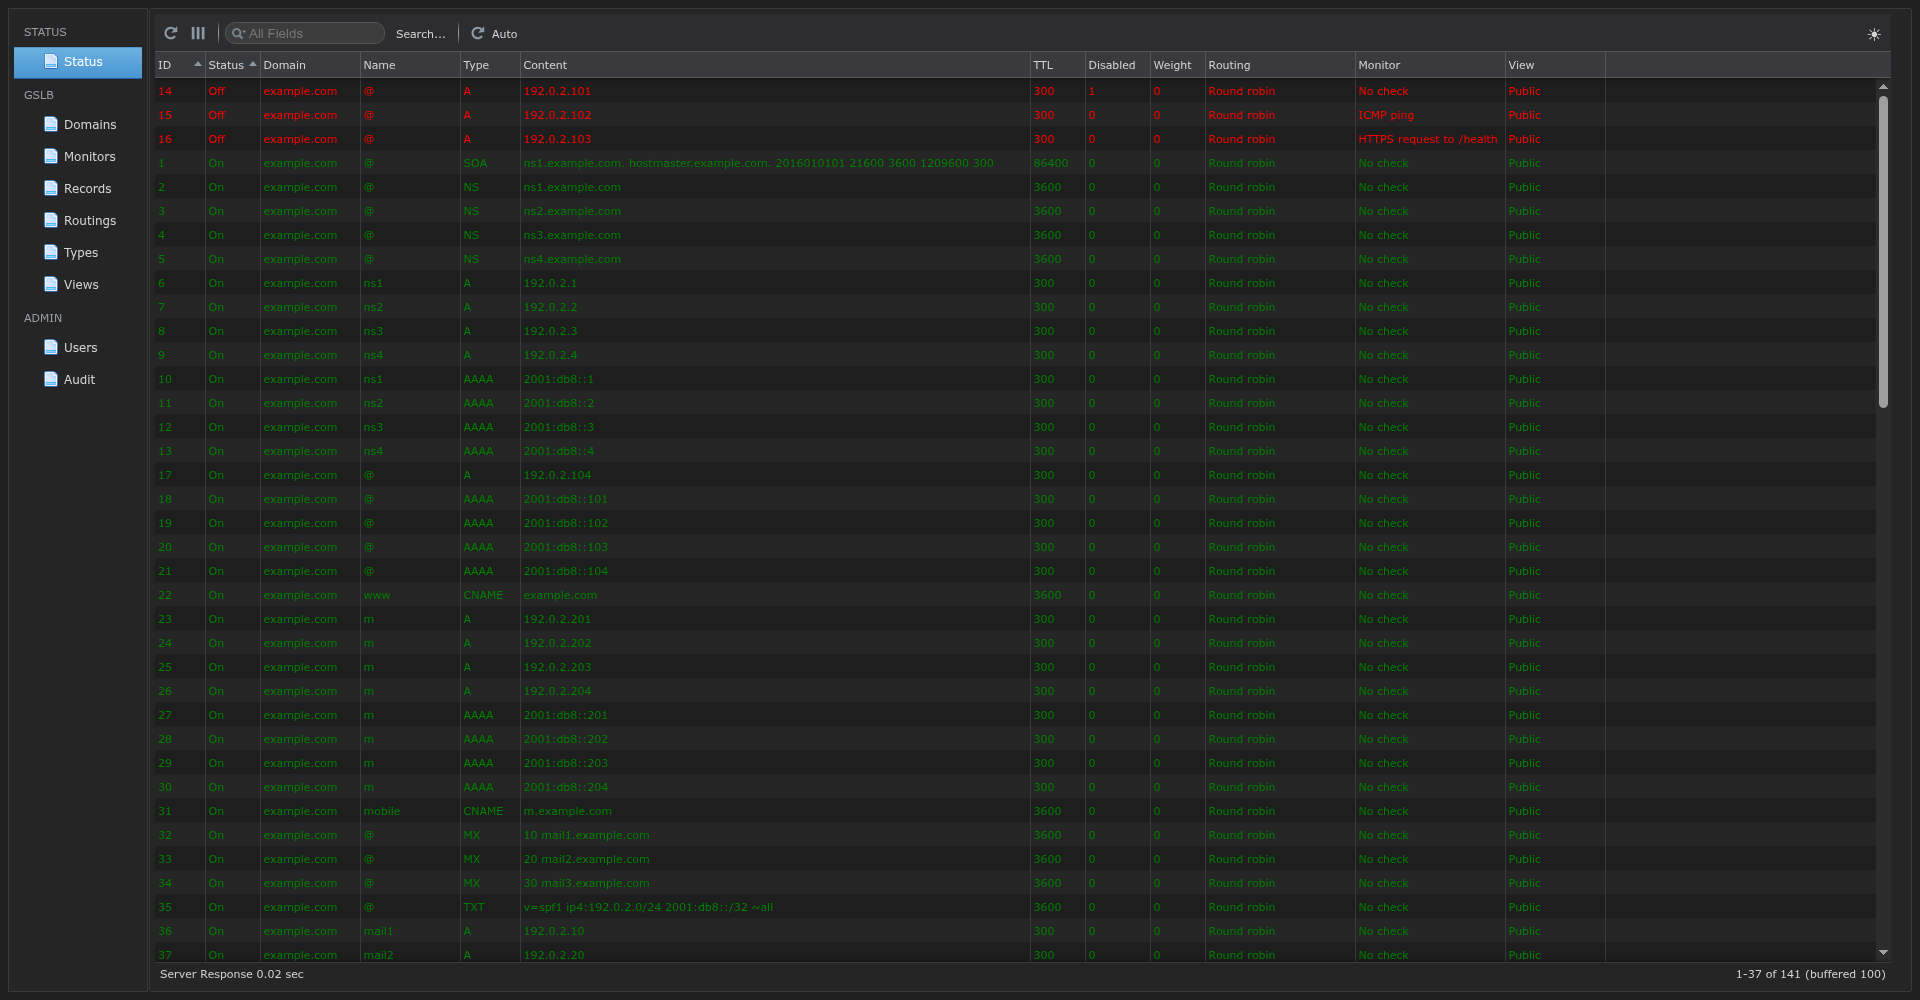Screen dimensions: 1920x1000
Task: Click the scroll up arrow of the grid
Action: [1883, 87]
